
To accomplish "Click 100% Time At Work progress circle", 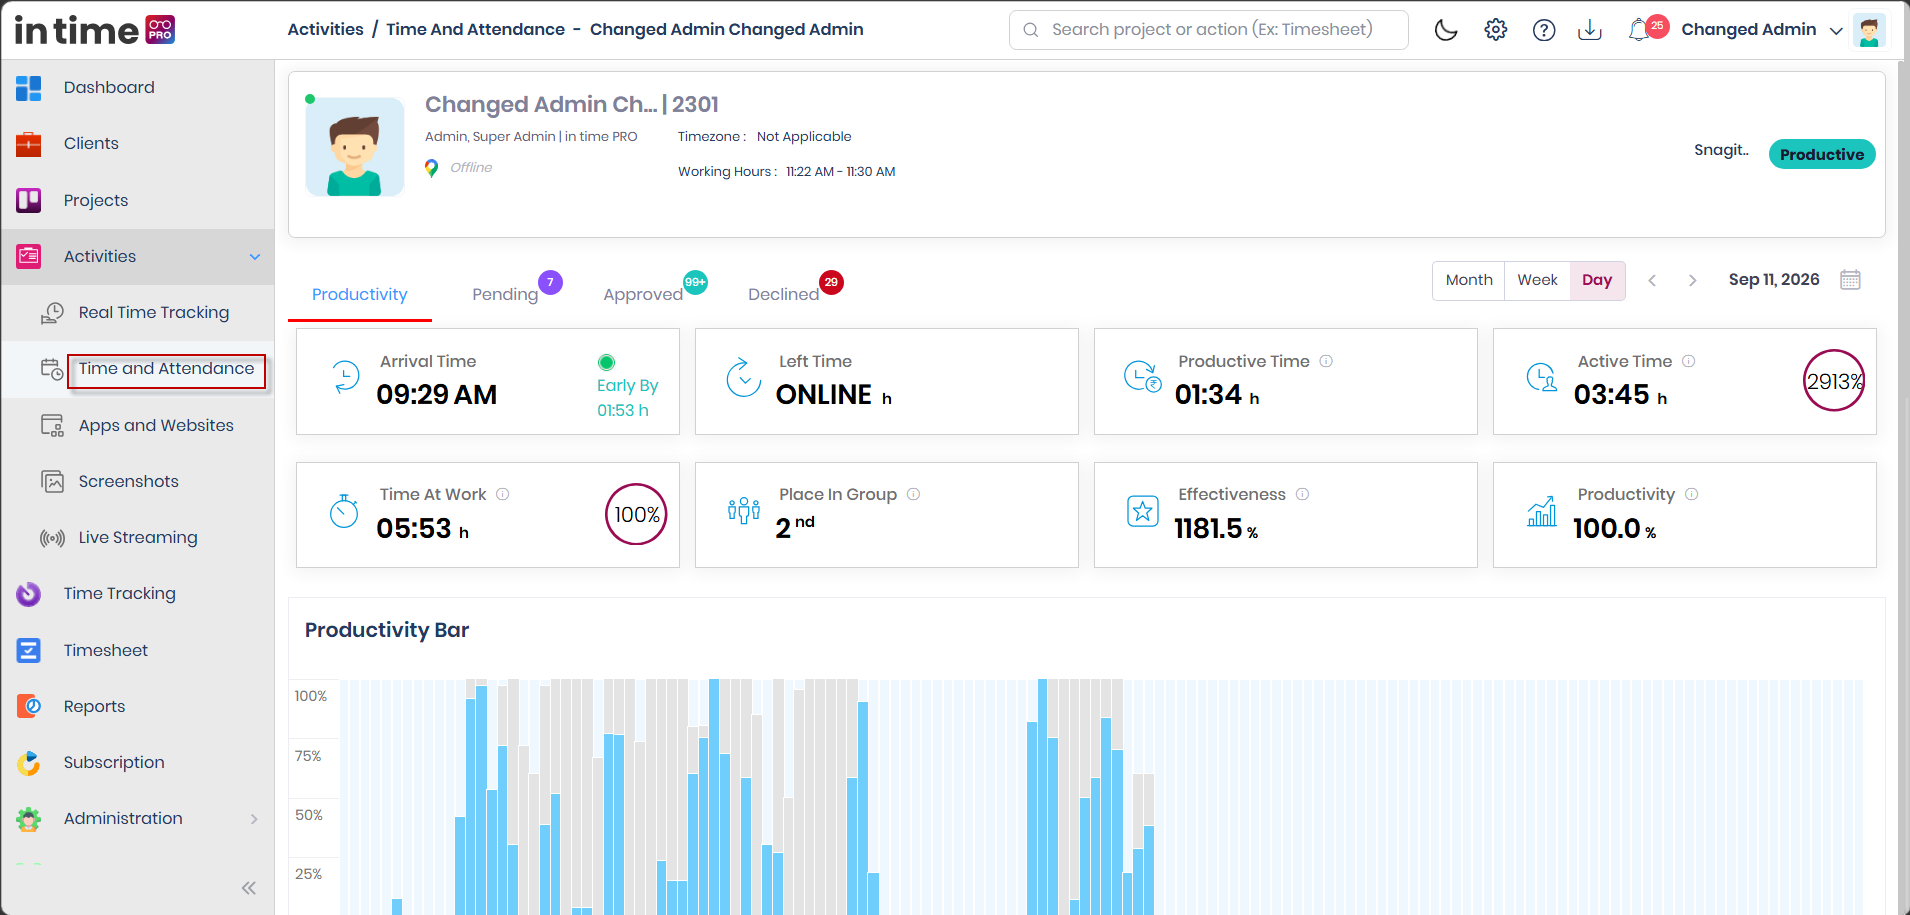I will (636, 514).
